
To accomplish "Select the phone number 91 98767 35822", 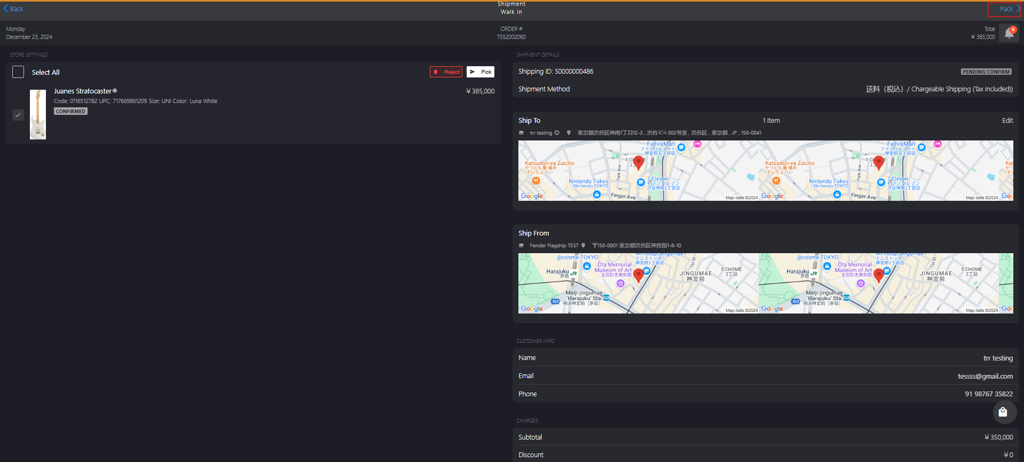I will coord(989,394).
